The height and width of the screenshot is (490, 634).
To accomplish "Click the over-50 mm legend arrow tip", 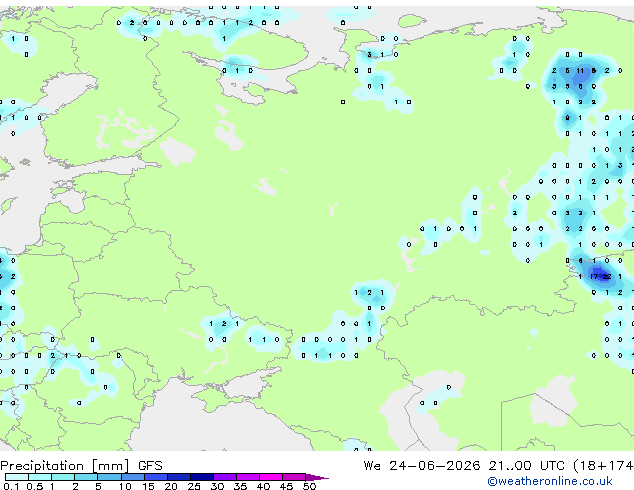I will pyautogui.click(x=317, y=477).
